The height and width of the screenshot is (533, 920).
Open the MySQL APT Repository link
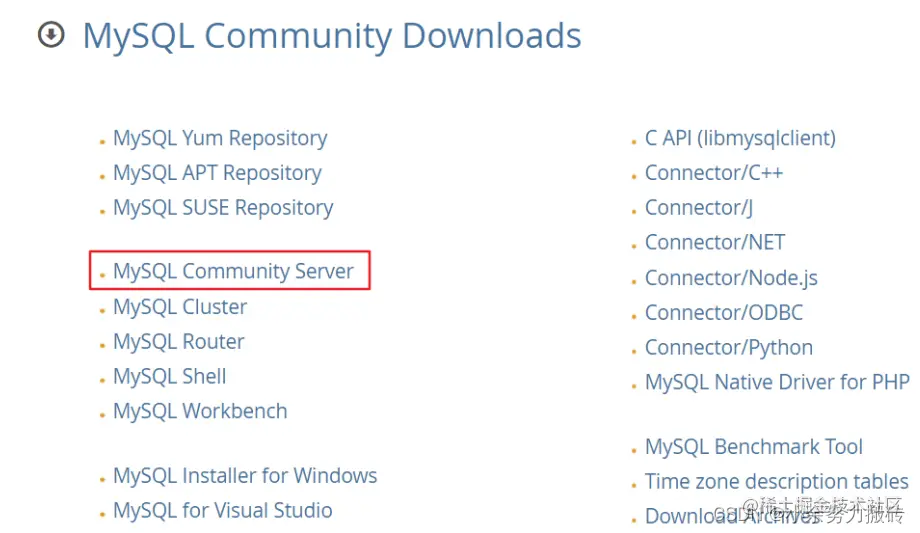tap(217, 173)
